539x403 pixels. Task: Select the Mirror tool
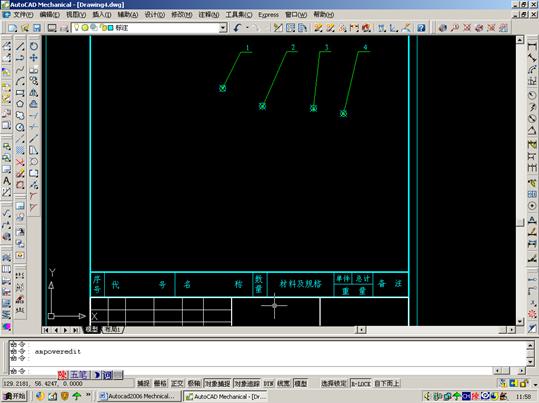34,93
